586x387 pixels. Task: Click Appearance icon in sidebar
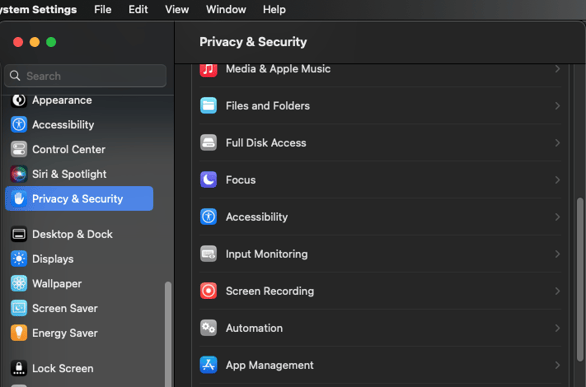pyautogui.click(x=19, y=100)
